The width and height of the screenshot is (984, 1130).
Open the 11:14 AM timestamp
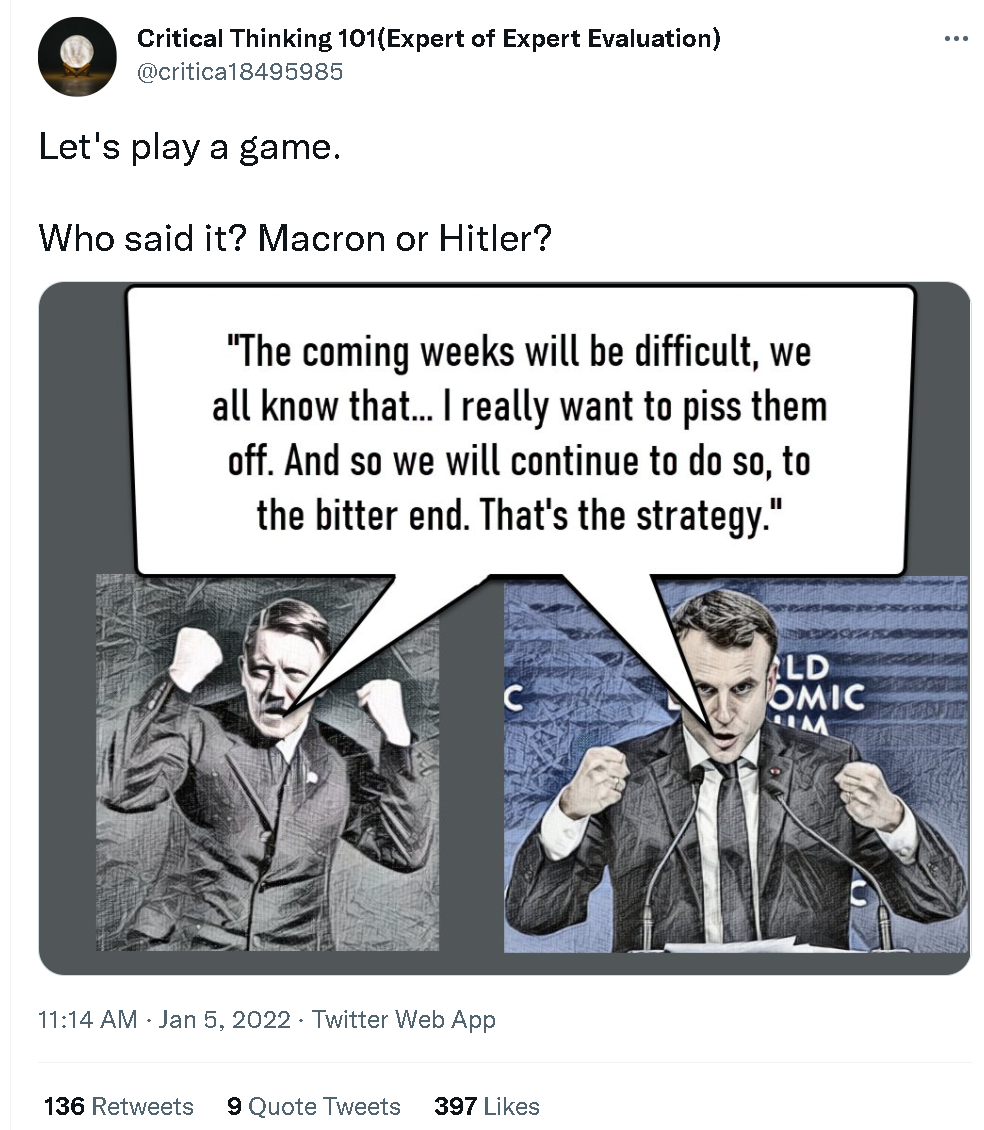click(x=87, y=1019)
